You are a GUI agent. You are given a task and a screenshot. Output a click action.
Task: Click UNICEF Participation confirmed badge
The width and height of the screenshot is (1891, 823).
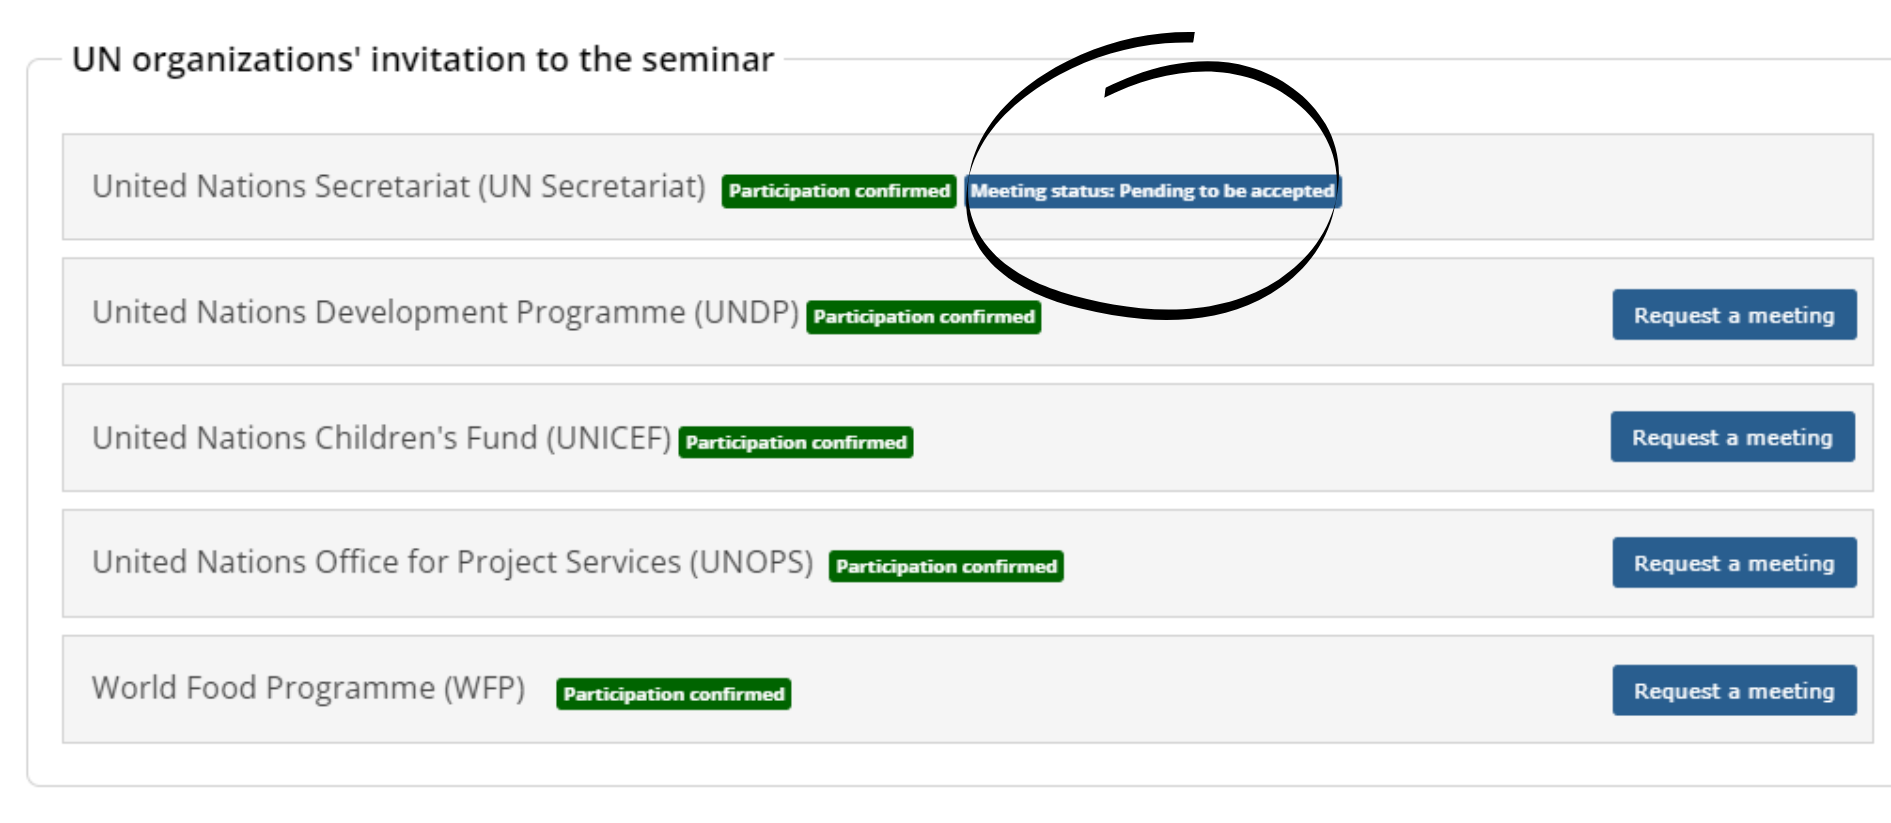[x=795, y=442]
